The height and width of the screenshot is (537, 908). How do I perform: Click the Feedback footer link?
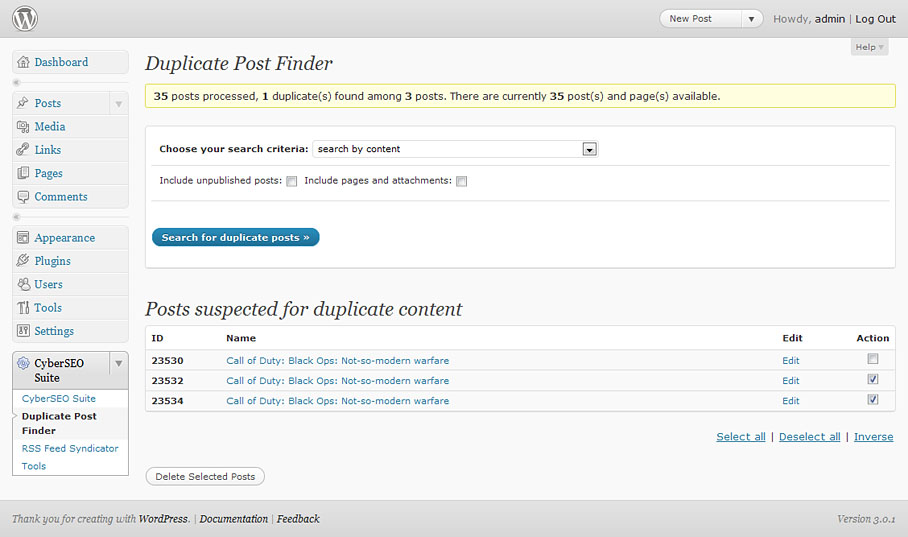298,519
